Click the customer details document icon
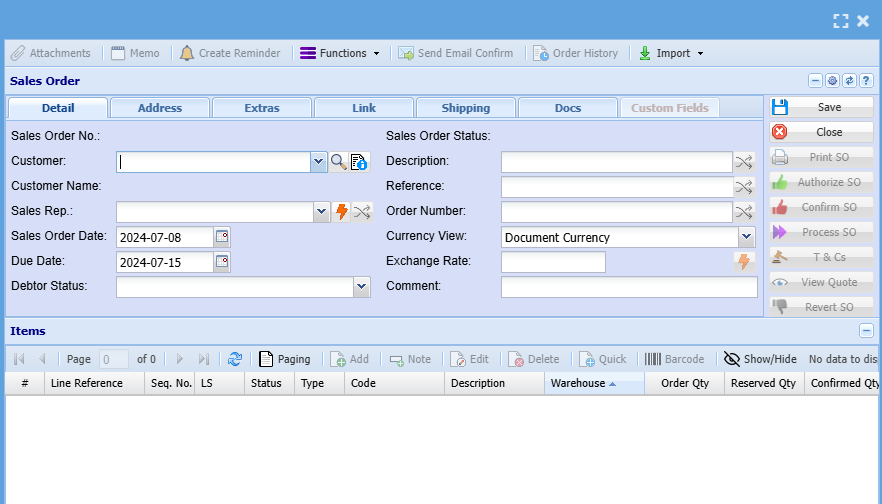Image resolution: width=882 pixels, height=504 pixels. (x=359, y=162)
